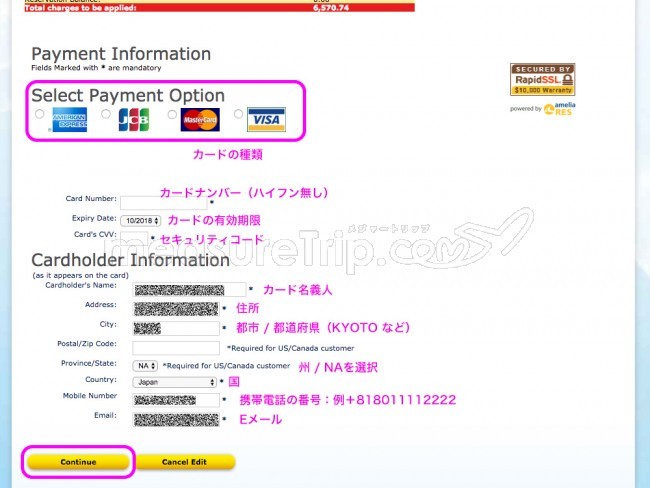Click the Address input field
The width and height of the screenshot is (650, 488).
coord(176,309)
